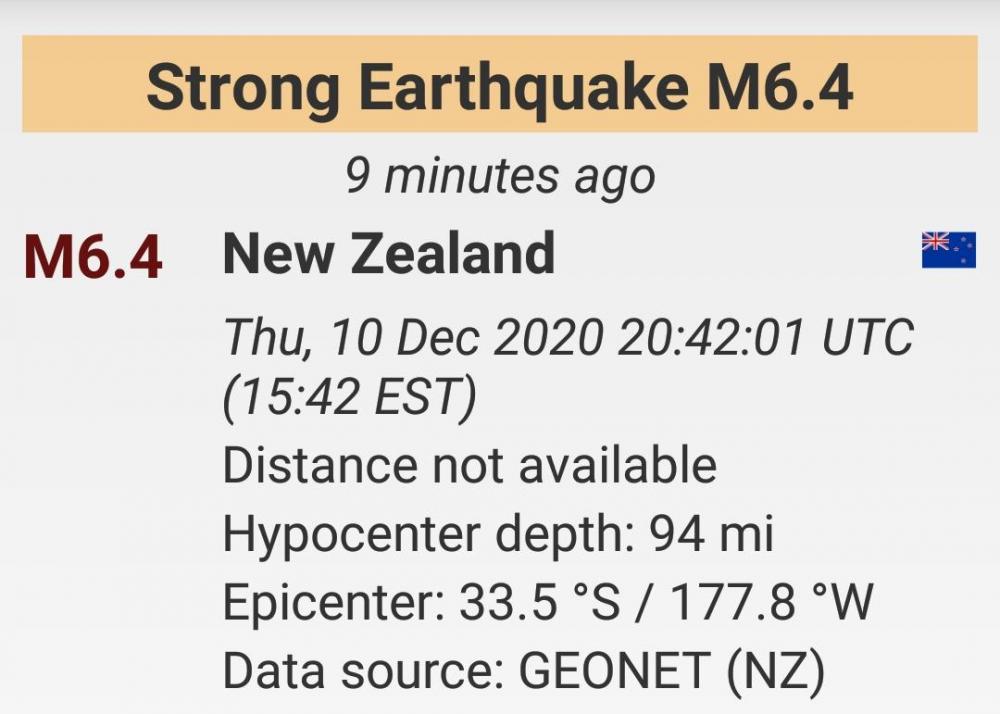Click the M6.4 text in the banner
This screenshot has height=714, width=1000.
(x=779, y=87)
